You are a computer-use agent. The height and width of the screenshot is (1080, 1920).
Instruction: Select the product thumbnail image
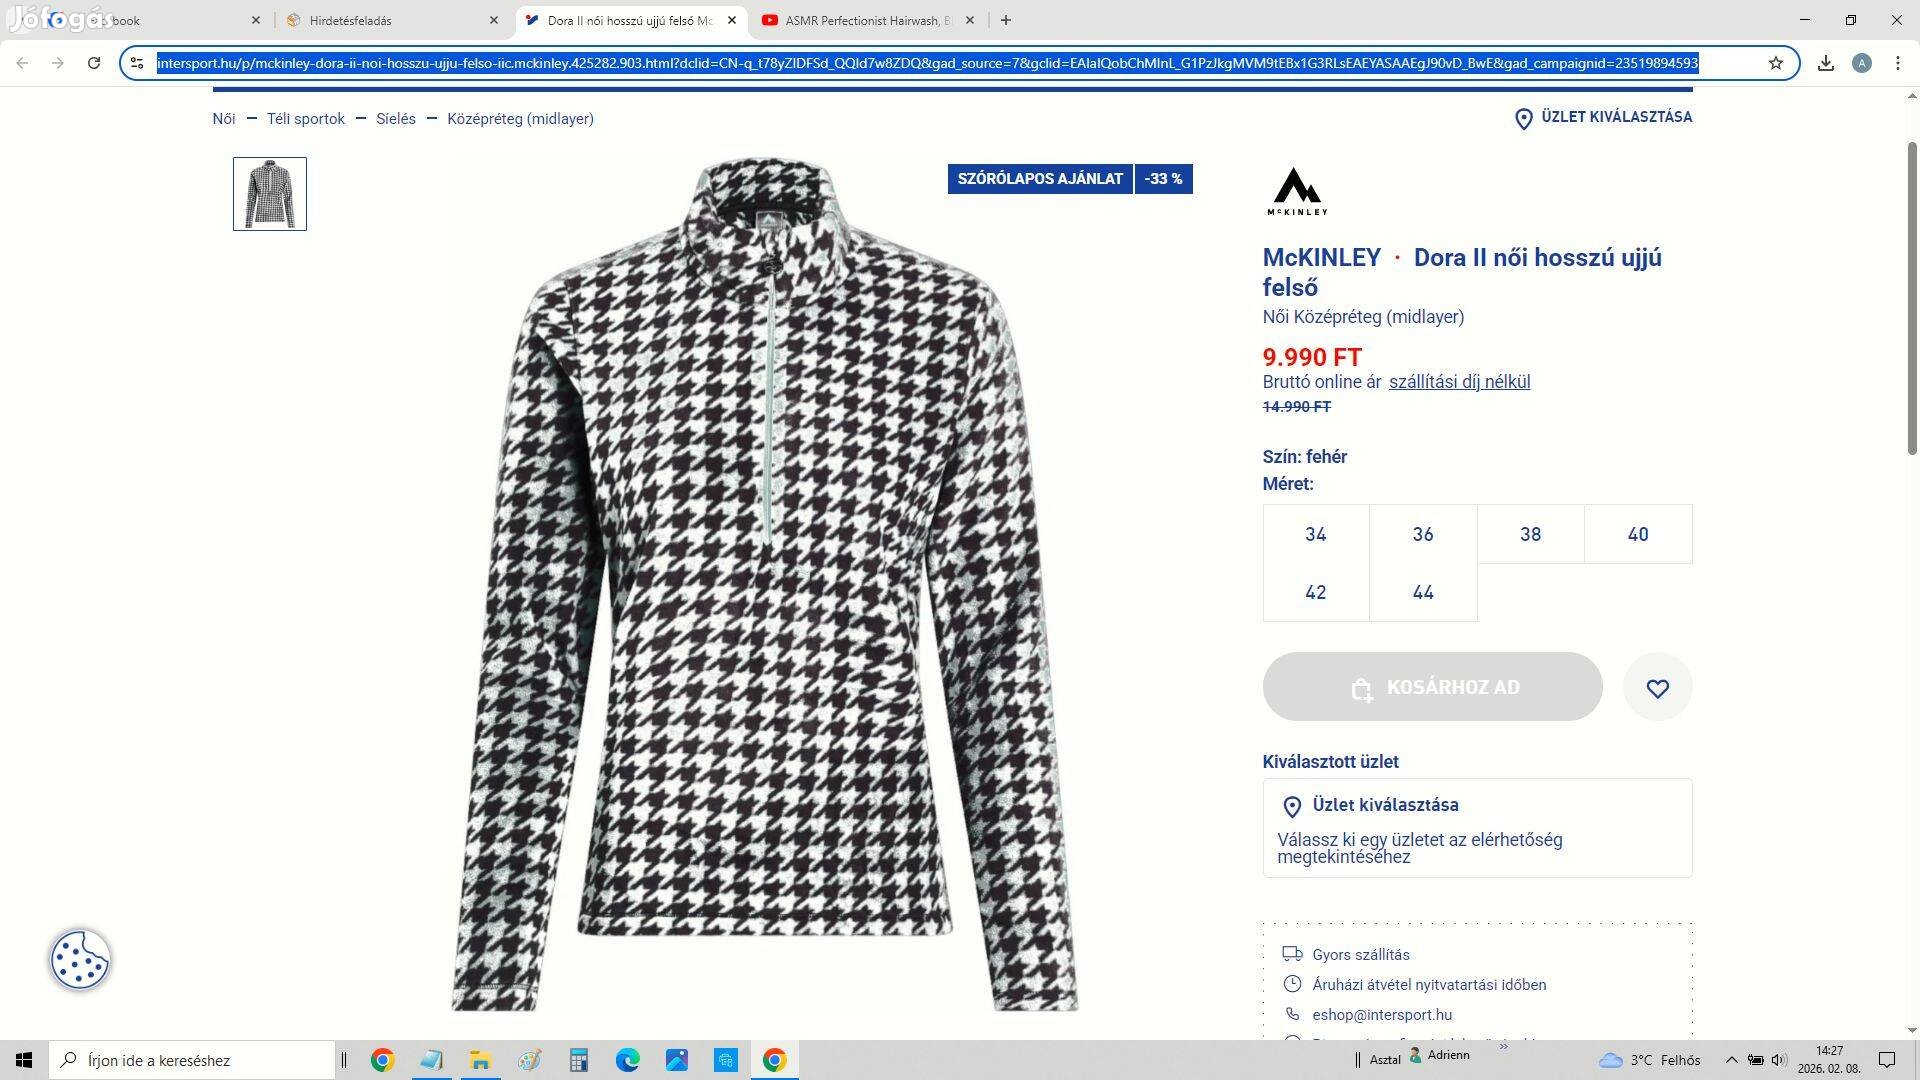pos(270,194)
